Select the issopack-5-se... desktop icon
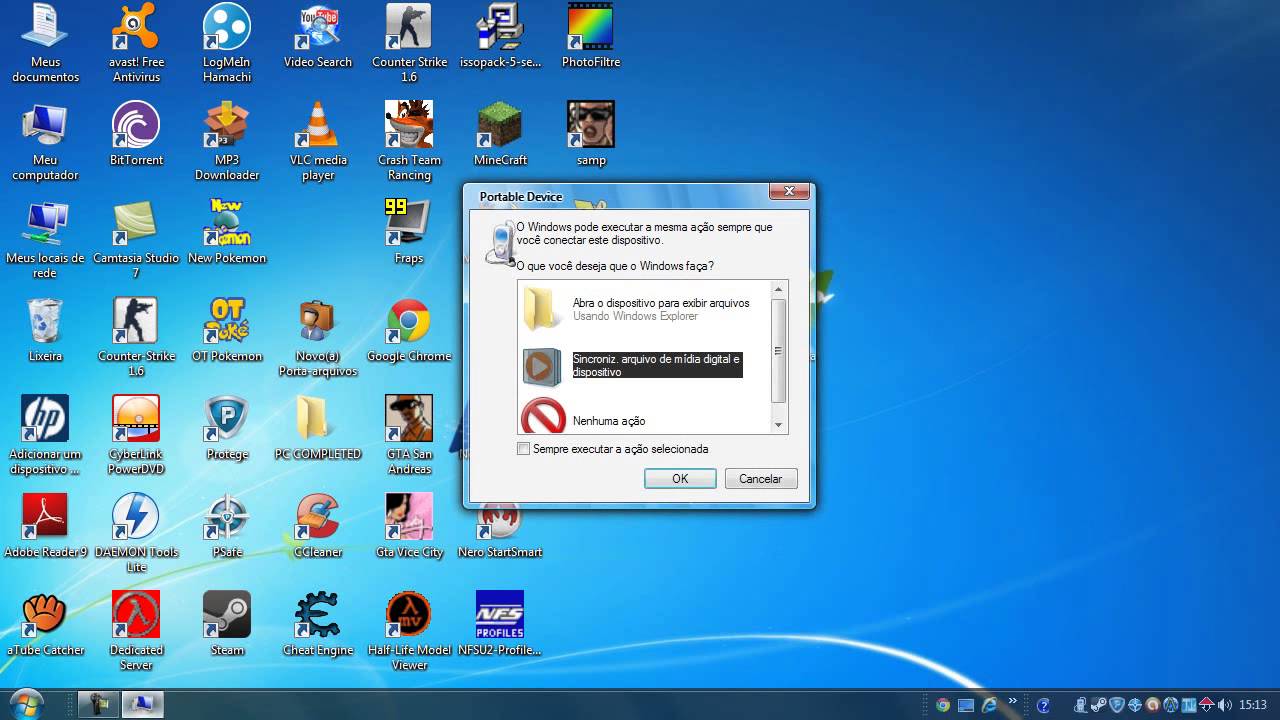Screen dimensions: 1280x720 (500, 36)
